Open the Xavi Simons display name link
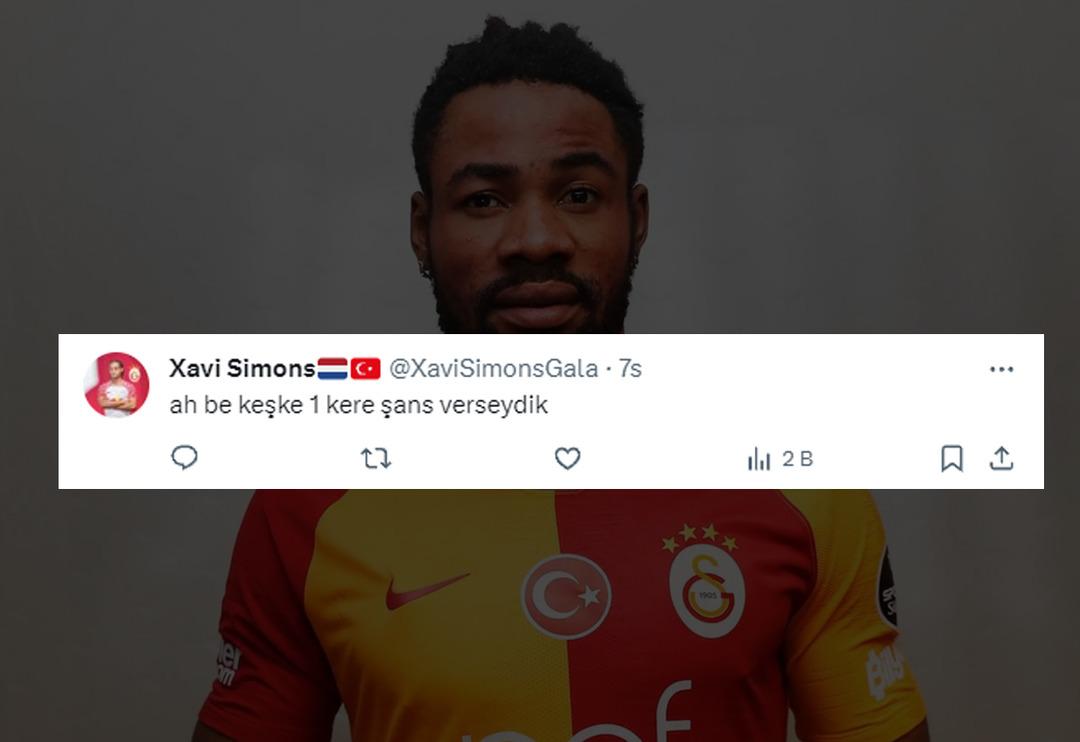This screenshot has height=742, width=1080. [242, 369]
